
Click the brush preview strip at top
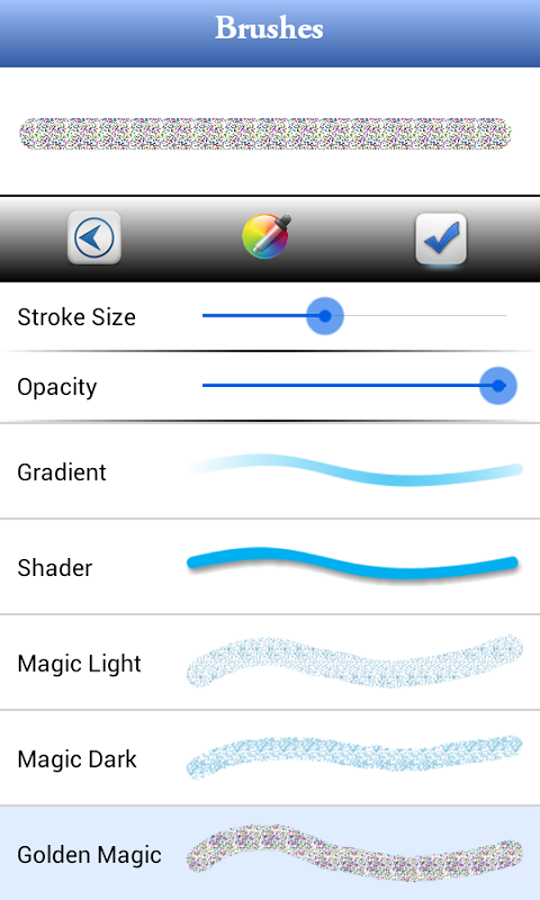(x=265, y=134)
